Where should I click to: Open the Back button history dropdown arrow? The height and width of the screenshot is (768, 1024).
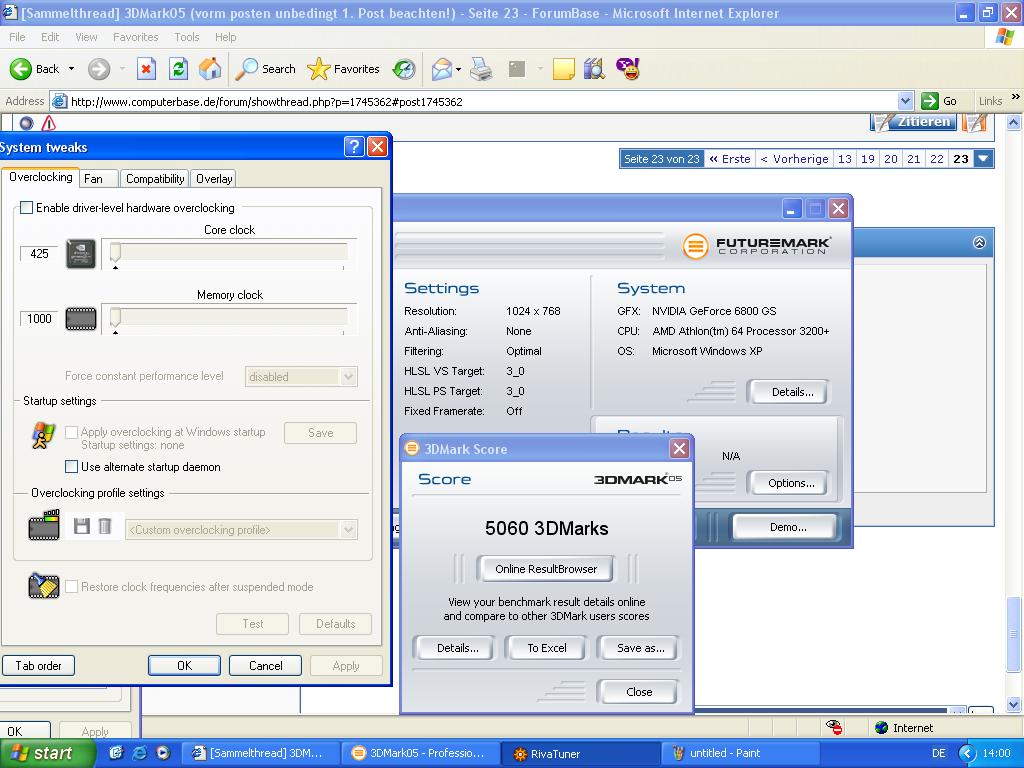click(x=71, y=69)
